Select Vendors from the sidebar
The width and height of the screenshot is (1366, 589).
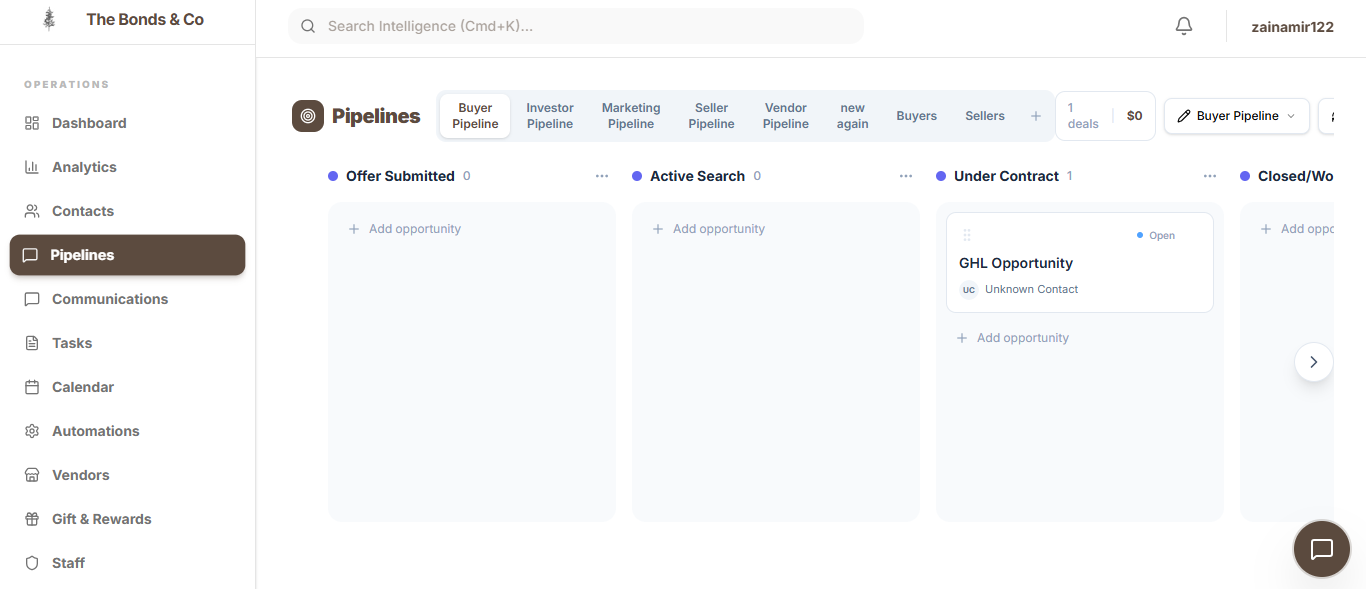[x=82, y=474]
